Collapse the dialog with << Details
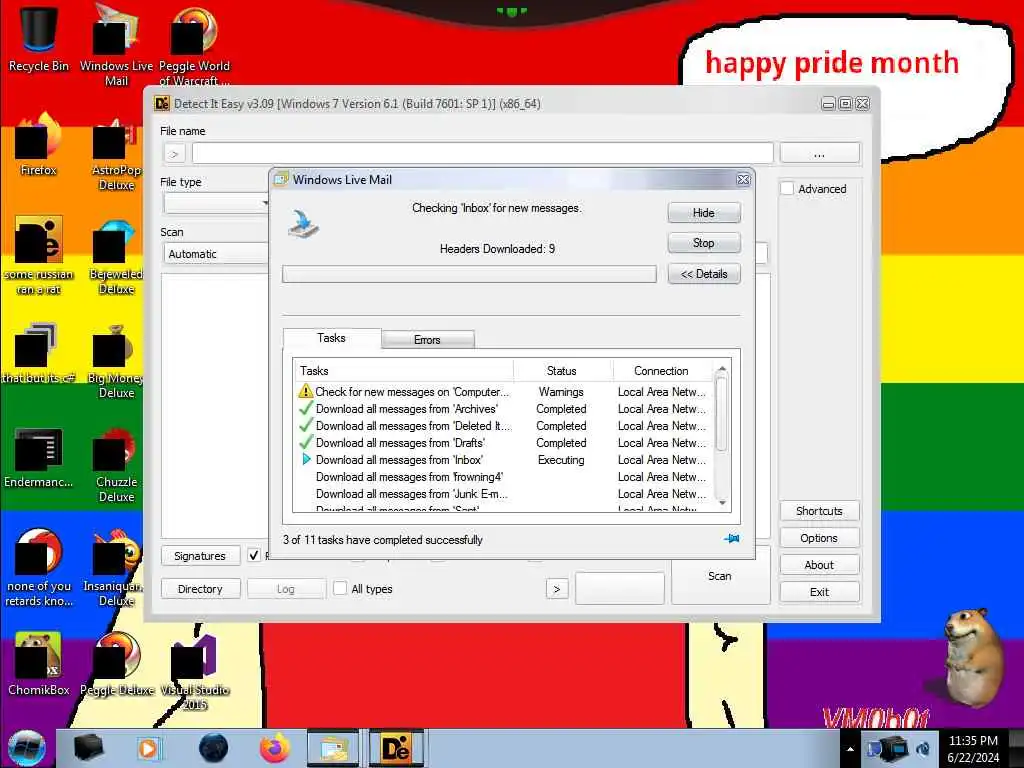The width and height of the screenshot is (1024, 768). click(704, 274)
